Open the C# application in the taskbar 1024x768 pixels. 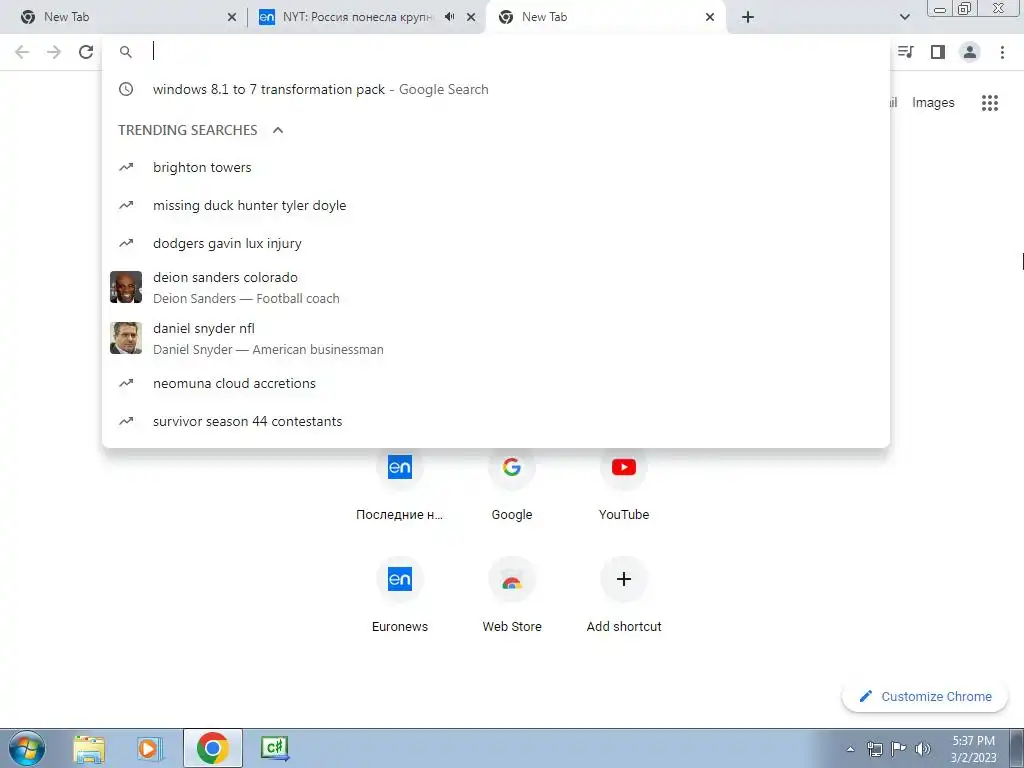tap(274, 748)
